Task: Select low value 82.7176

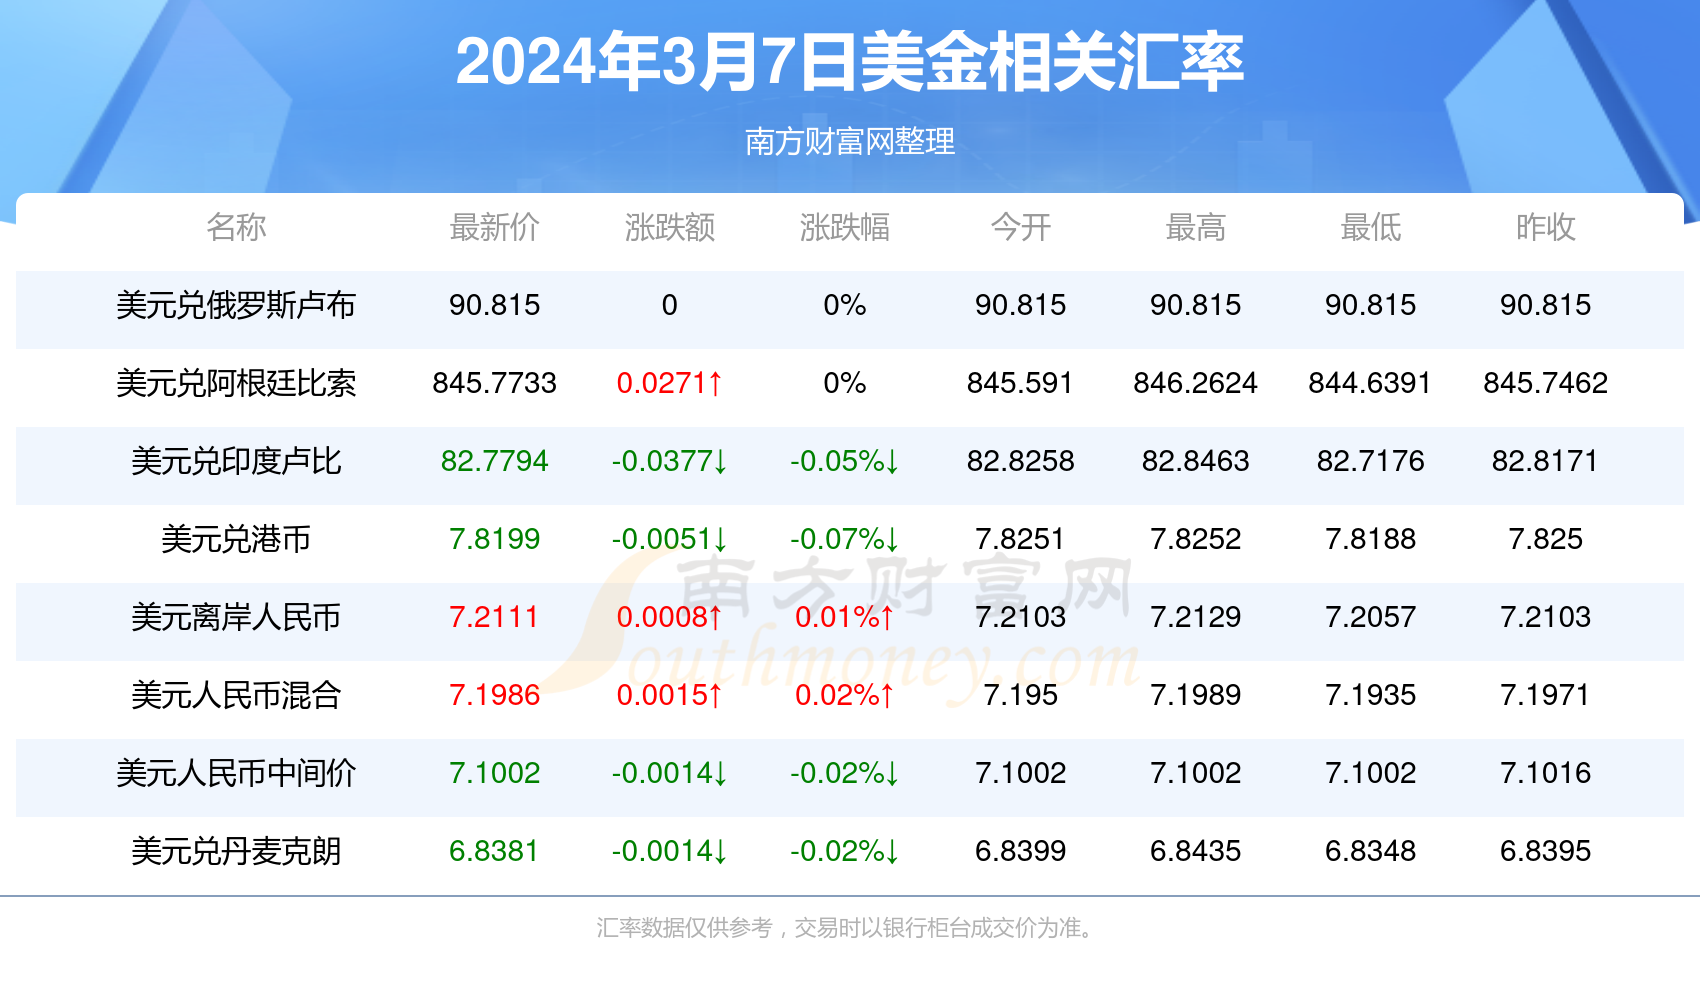Action: (x=1370, y=461)
